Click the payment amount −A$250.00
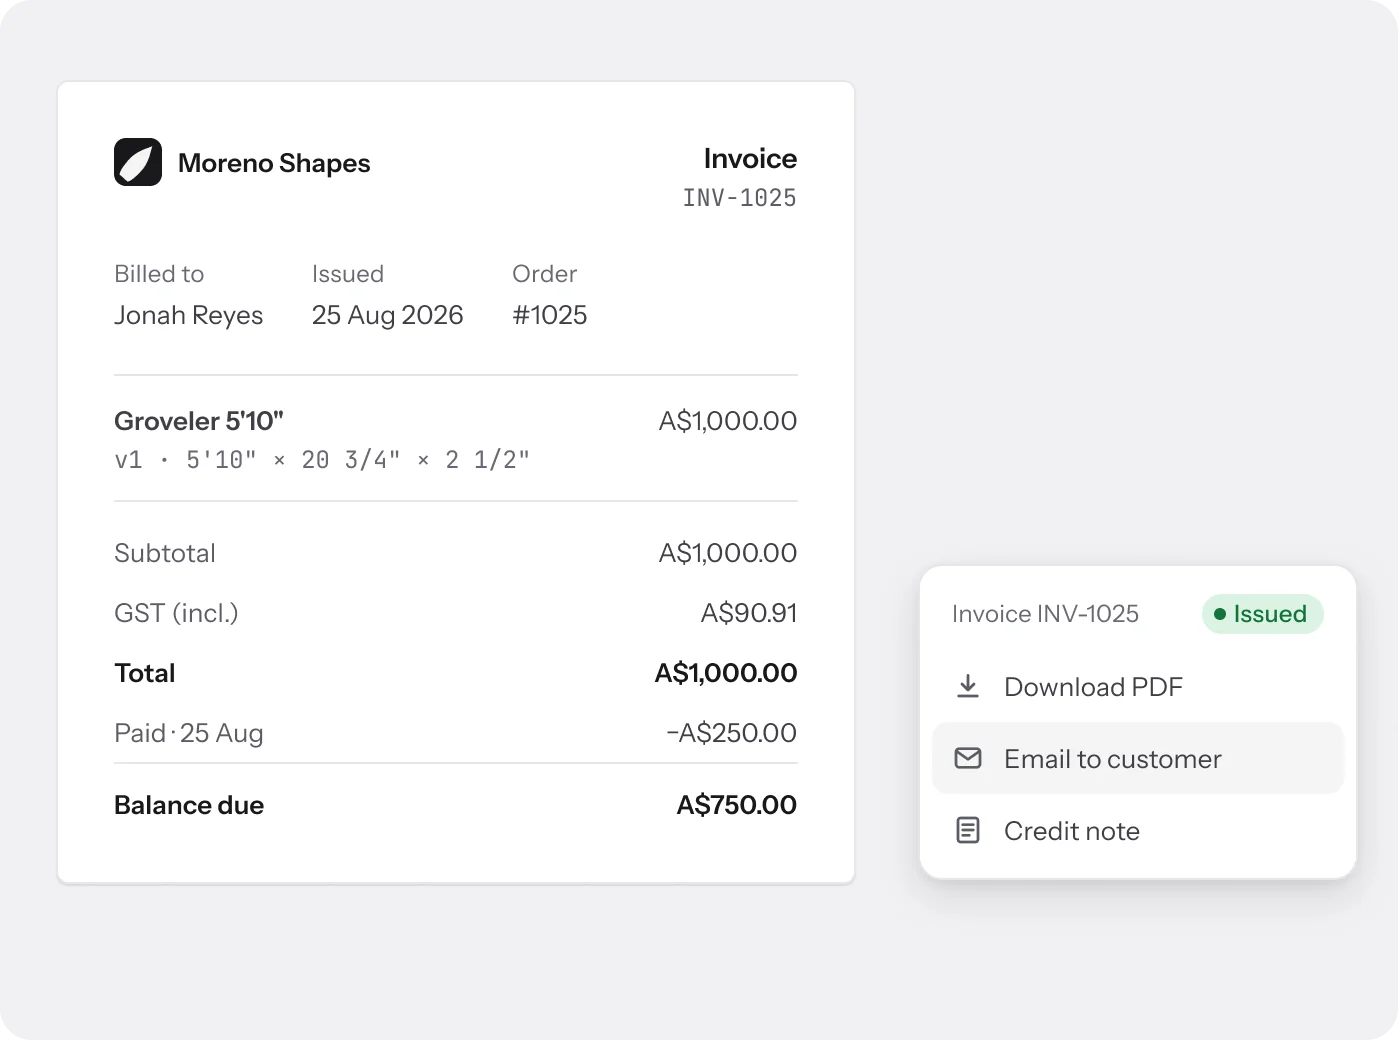 732,733
